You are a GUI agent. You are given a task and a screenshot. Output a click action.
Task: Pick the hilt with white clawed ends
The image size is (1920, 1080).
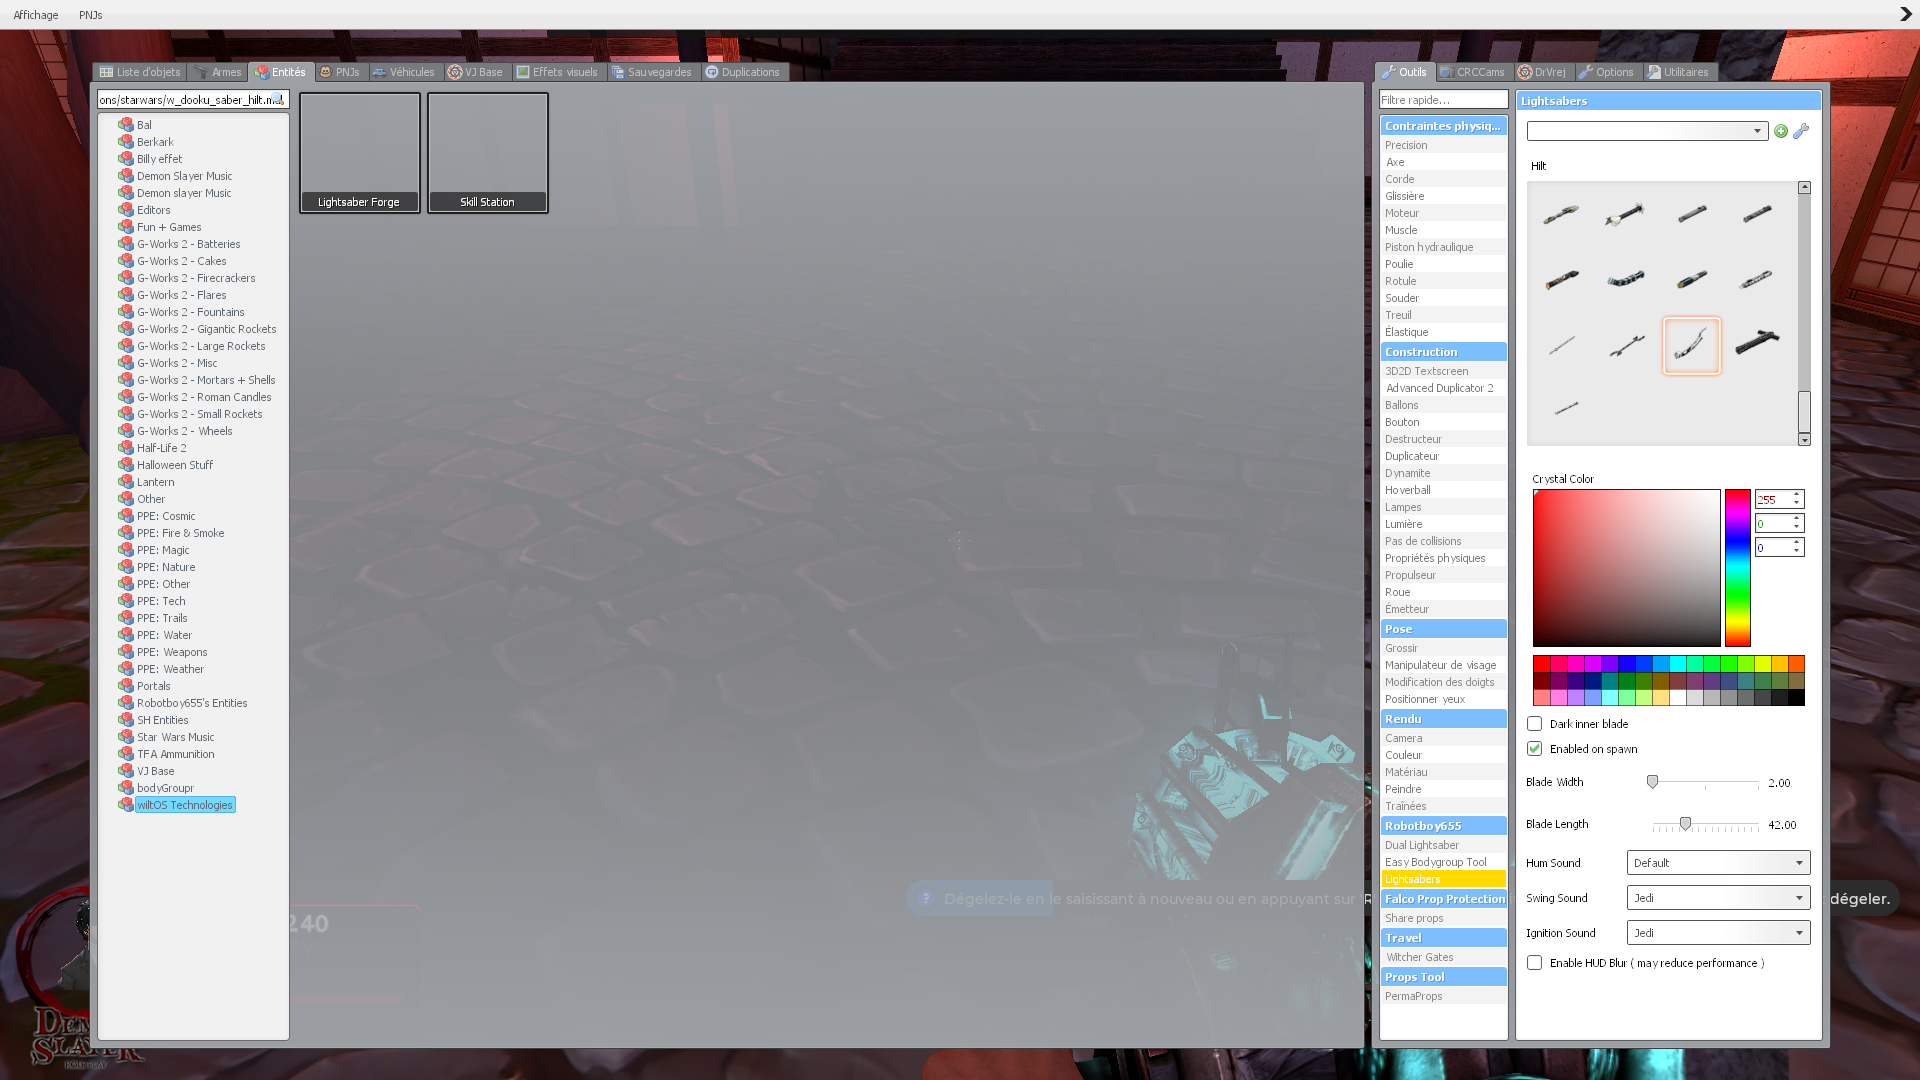pos(1624,213)
